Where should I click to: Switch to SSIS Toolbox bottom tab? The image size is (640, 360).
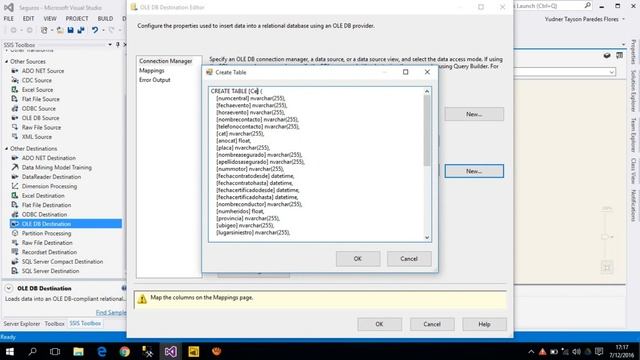click(85, 324)
